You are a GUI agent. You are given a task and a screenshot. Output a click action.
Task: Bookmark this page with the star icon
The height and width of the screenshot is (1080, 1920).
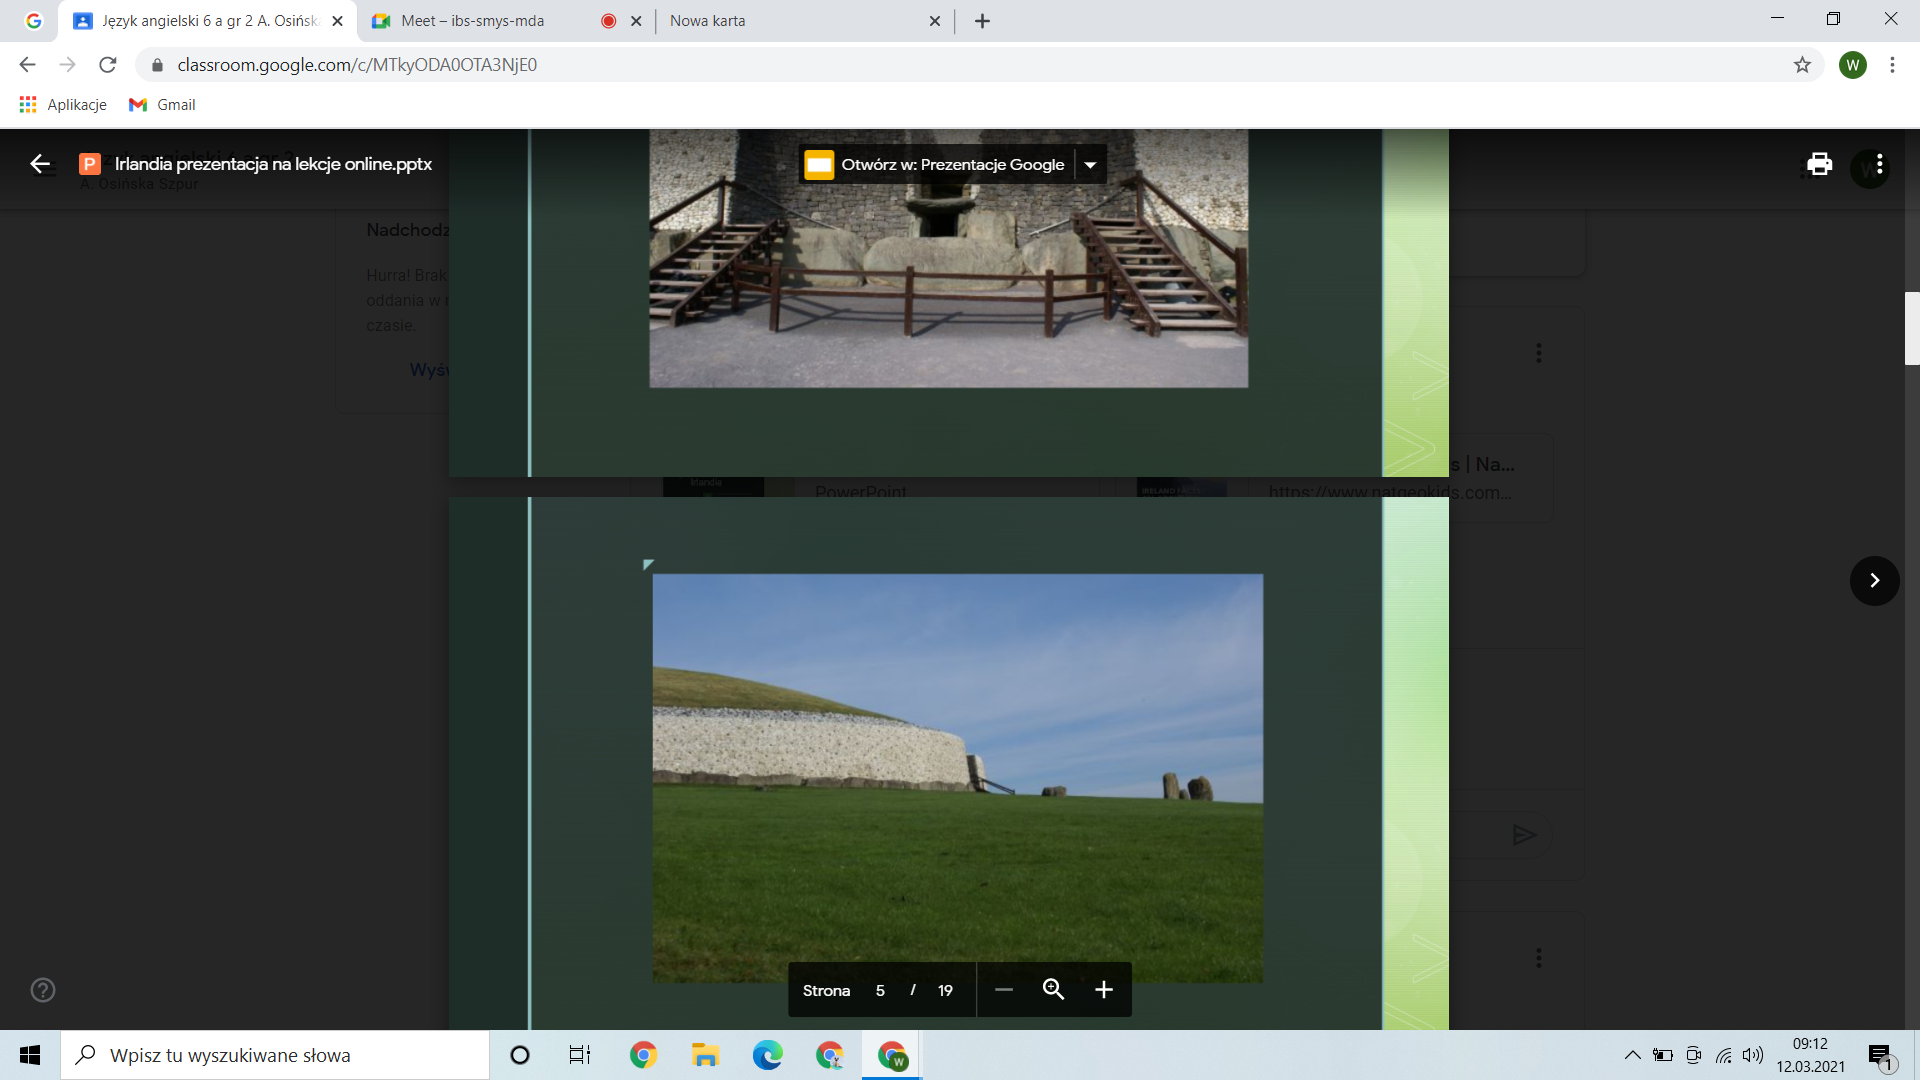(1802, 65)
